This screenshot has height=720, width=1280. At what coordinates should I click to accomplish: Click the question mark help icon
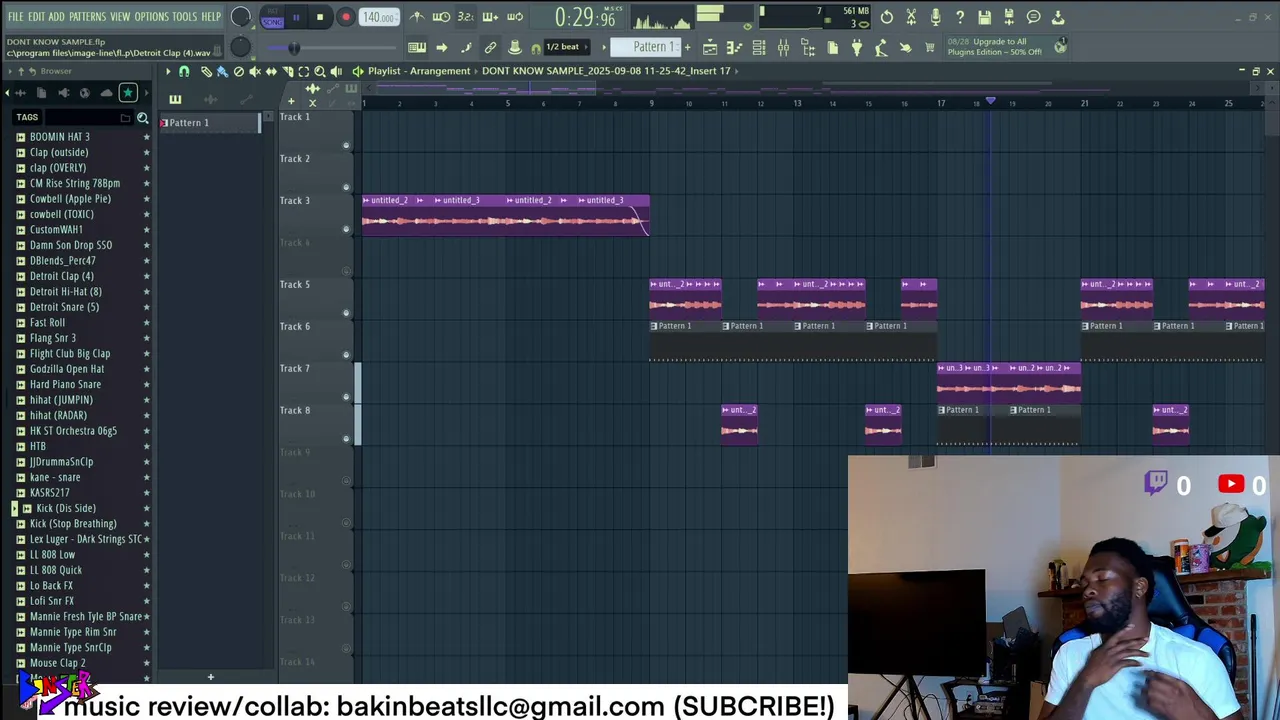(960, 17)
